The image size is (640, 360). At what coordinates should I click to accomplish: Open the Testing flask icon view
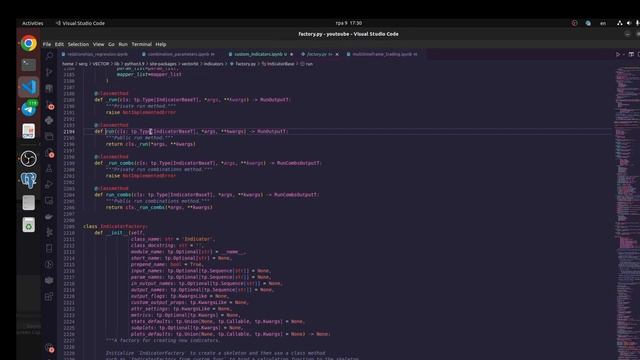pos(49,168)
